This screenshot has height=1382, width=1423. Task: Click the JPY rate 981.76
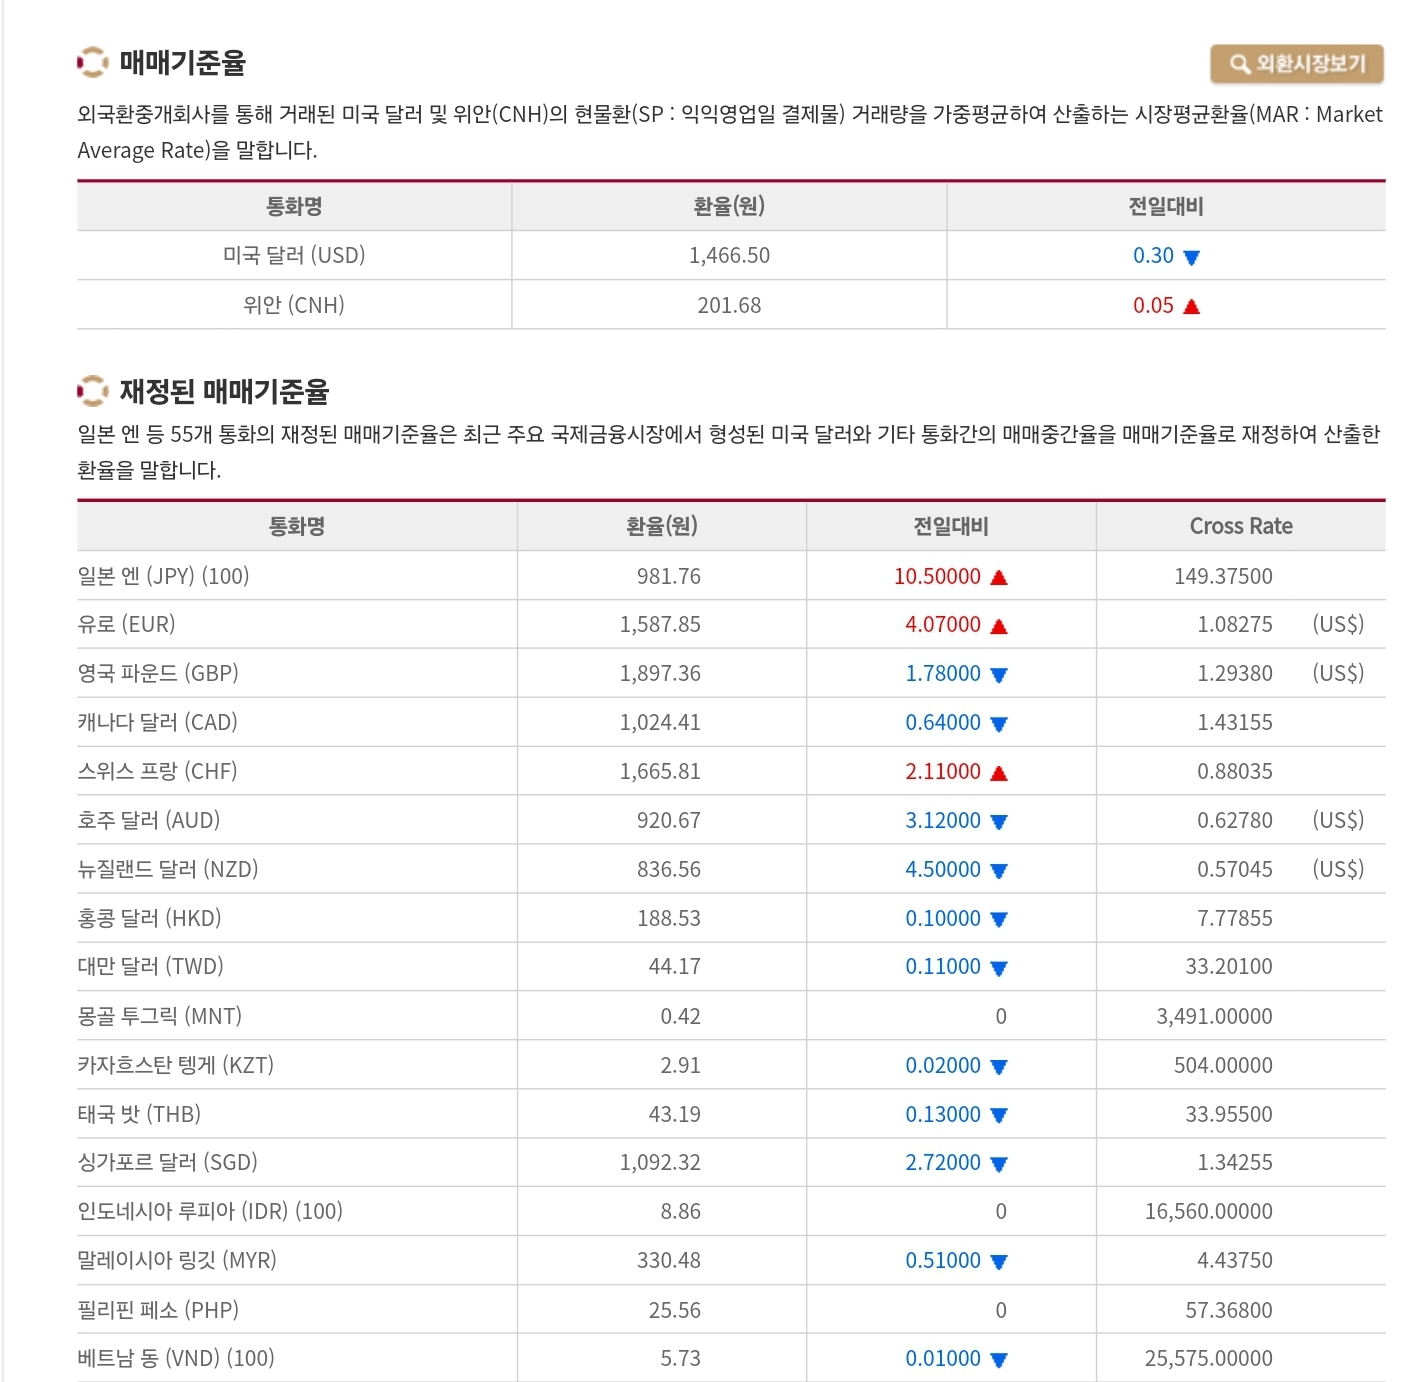pyautogui.click(x=668, y=576)
